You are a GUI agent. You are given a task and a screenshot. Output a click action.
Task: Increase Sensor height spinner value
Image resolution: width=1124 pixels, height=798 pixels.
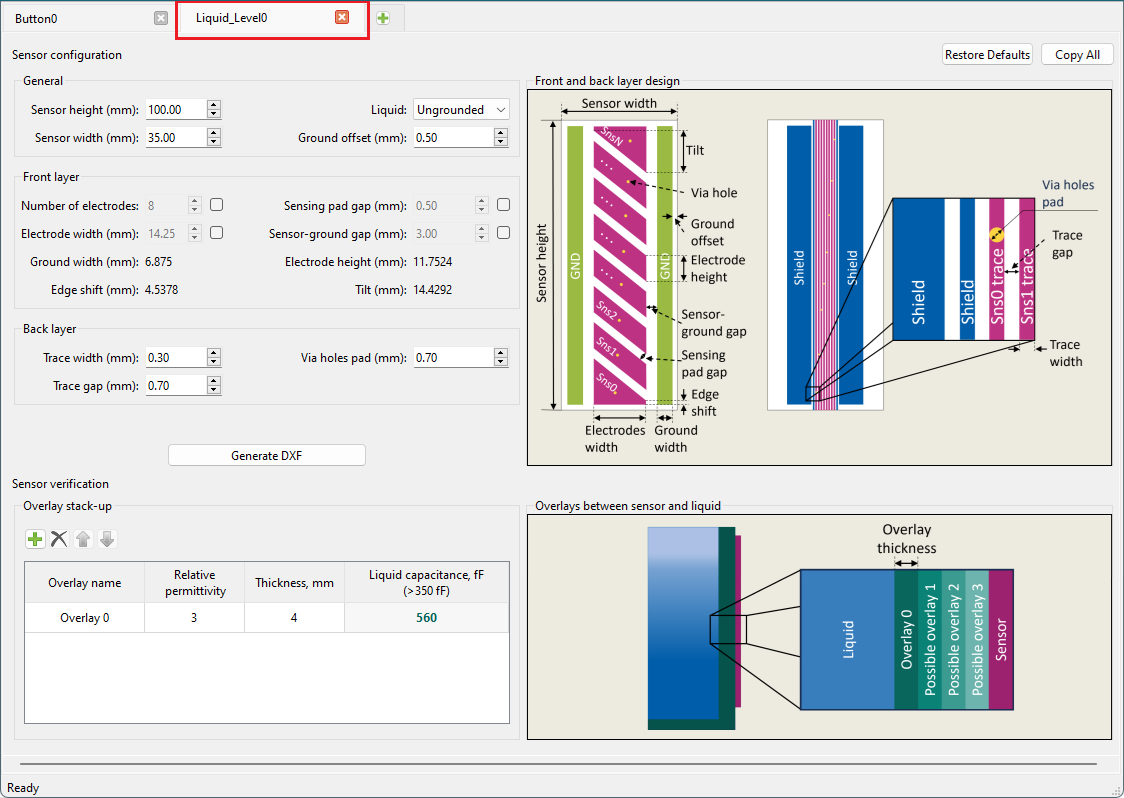pos(213,105)
